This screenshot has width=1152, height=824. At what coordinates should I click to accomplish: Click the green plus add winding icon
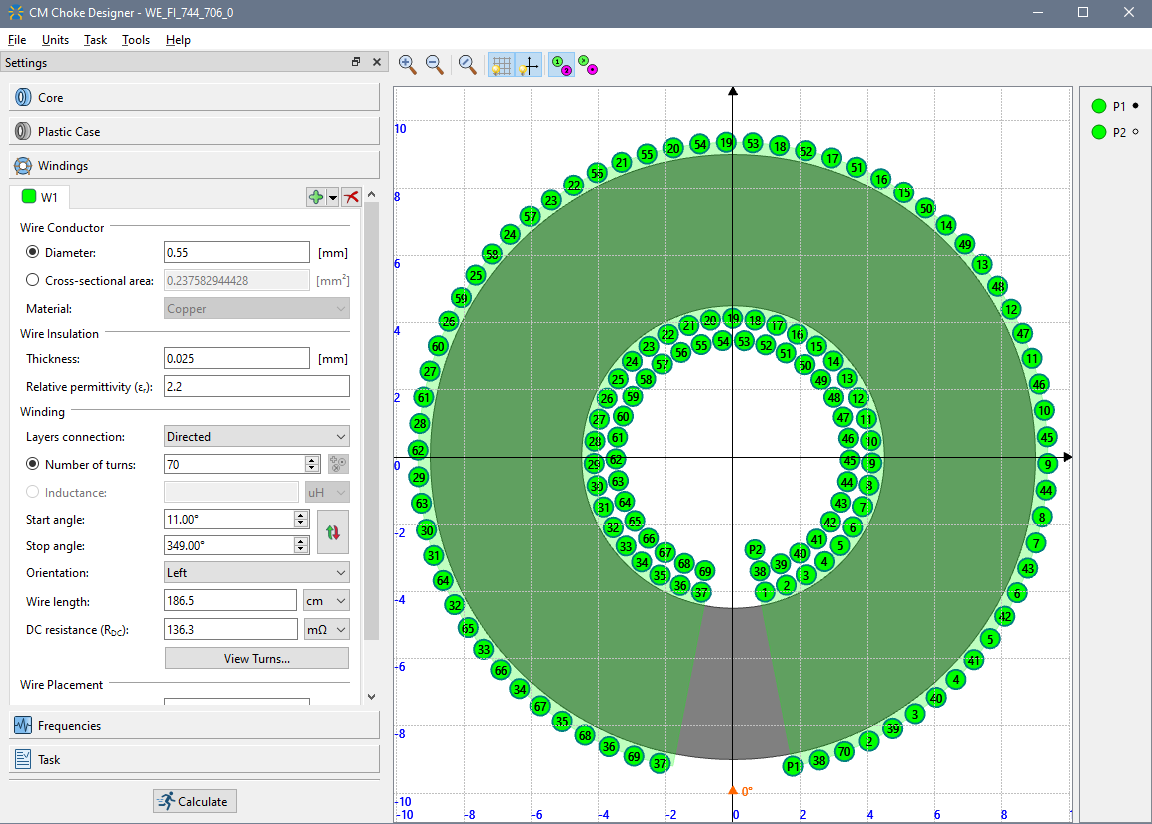tap(316, 198)
